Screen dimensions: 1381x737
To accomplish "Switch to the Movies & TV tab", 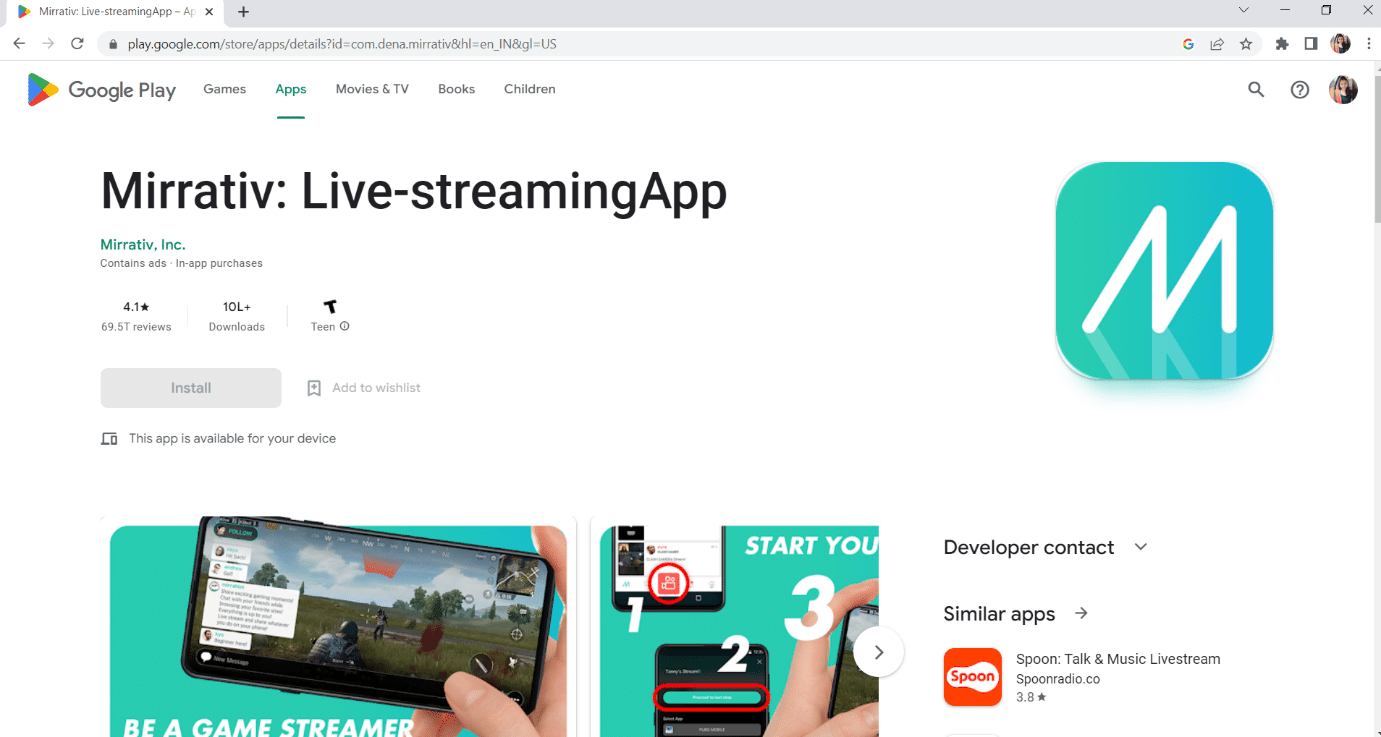I will (x=372, y=89).
